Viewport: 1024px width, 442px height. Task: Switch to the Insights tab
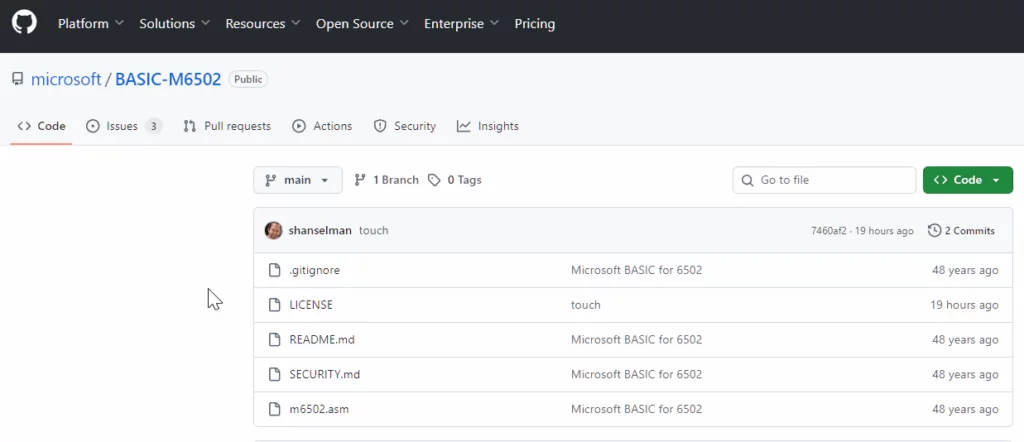tap(488, 126)
